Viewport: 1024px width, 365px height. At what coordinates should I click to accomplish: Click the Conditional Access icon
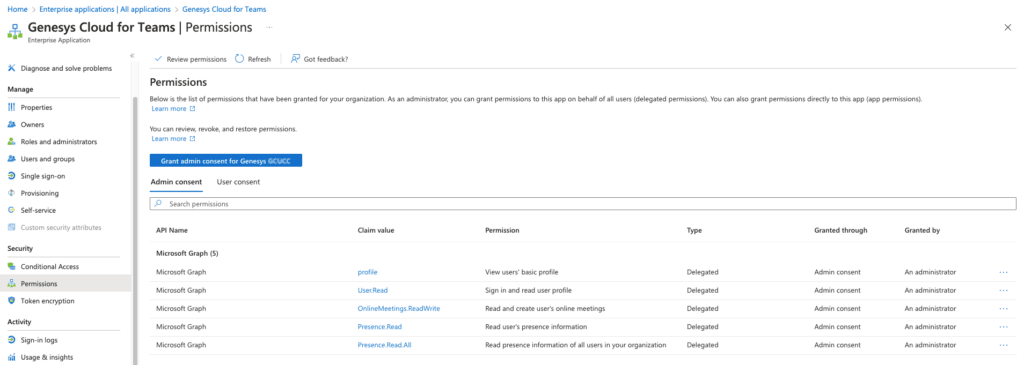point(11,266)
